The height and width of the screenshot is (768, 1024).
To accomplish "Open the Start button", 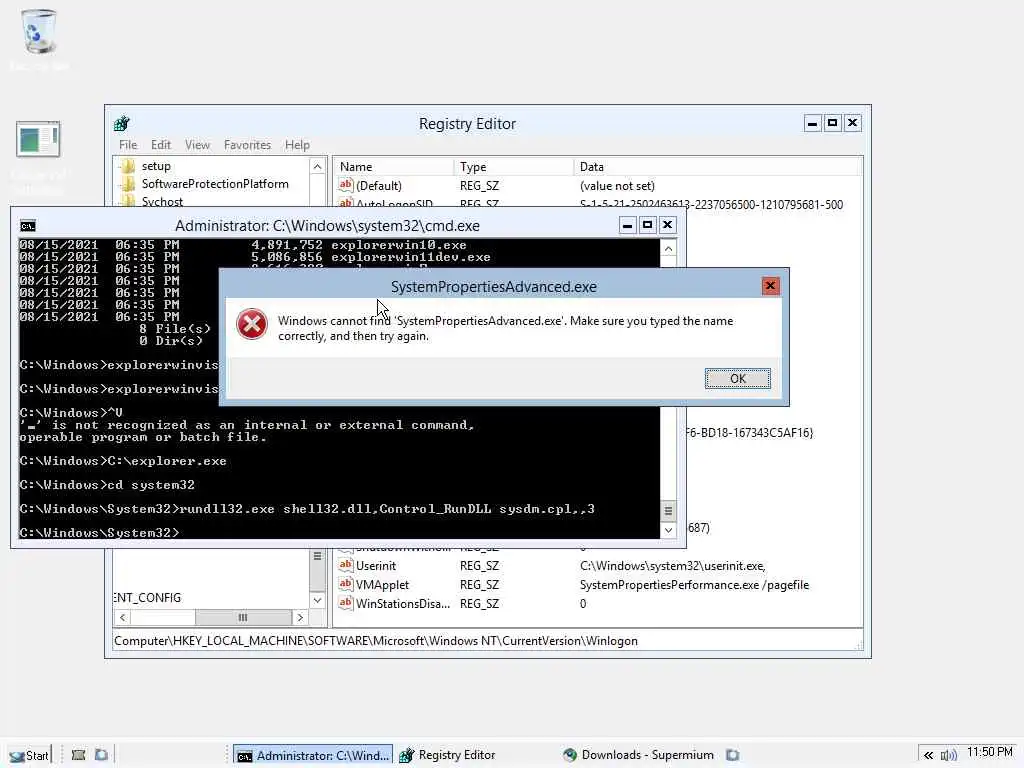I will [29, 756].
